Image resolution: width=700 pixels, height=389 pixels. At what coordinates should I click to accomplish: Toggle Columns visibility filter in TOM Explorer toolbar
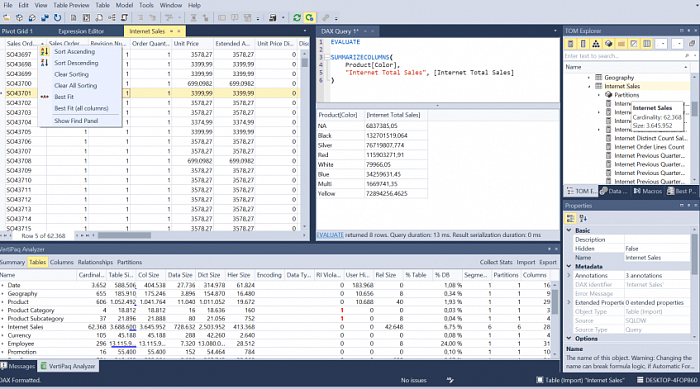[583, 44]
